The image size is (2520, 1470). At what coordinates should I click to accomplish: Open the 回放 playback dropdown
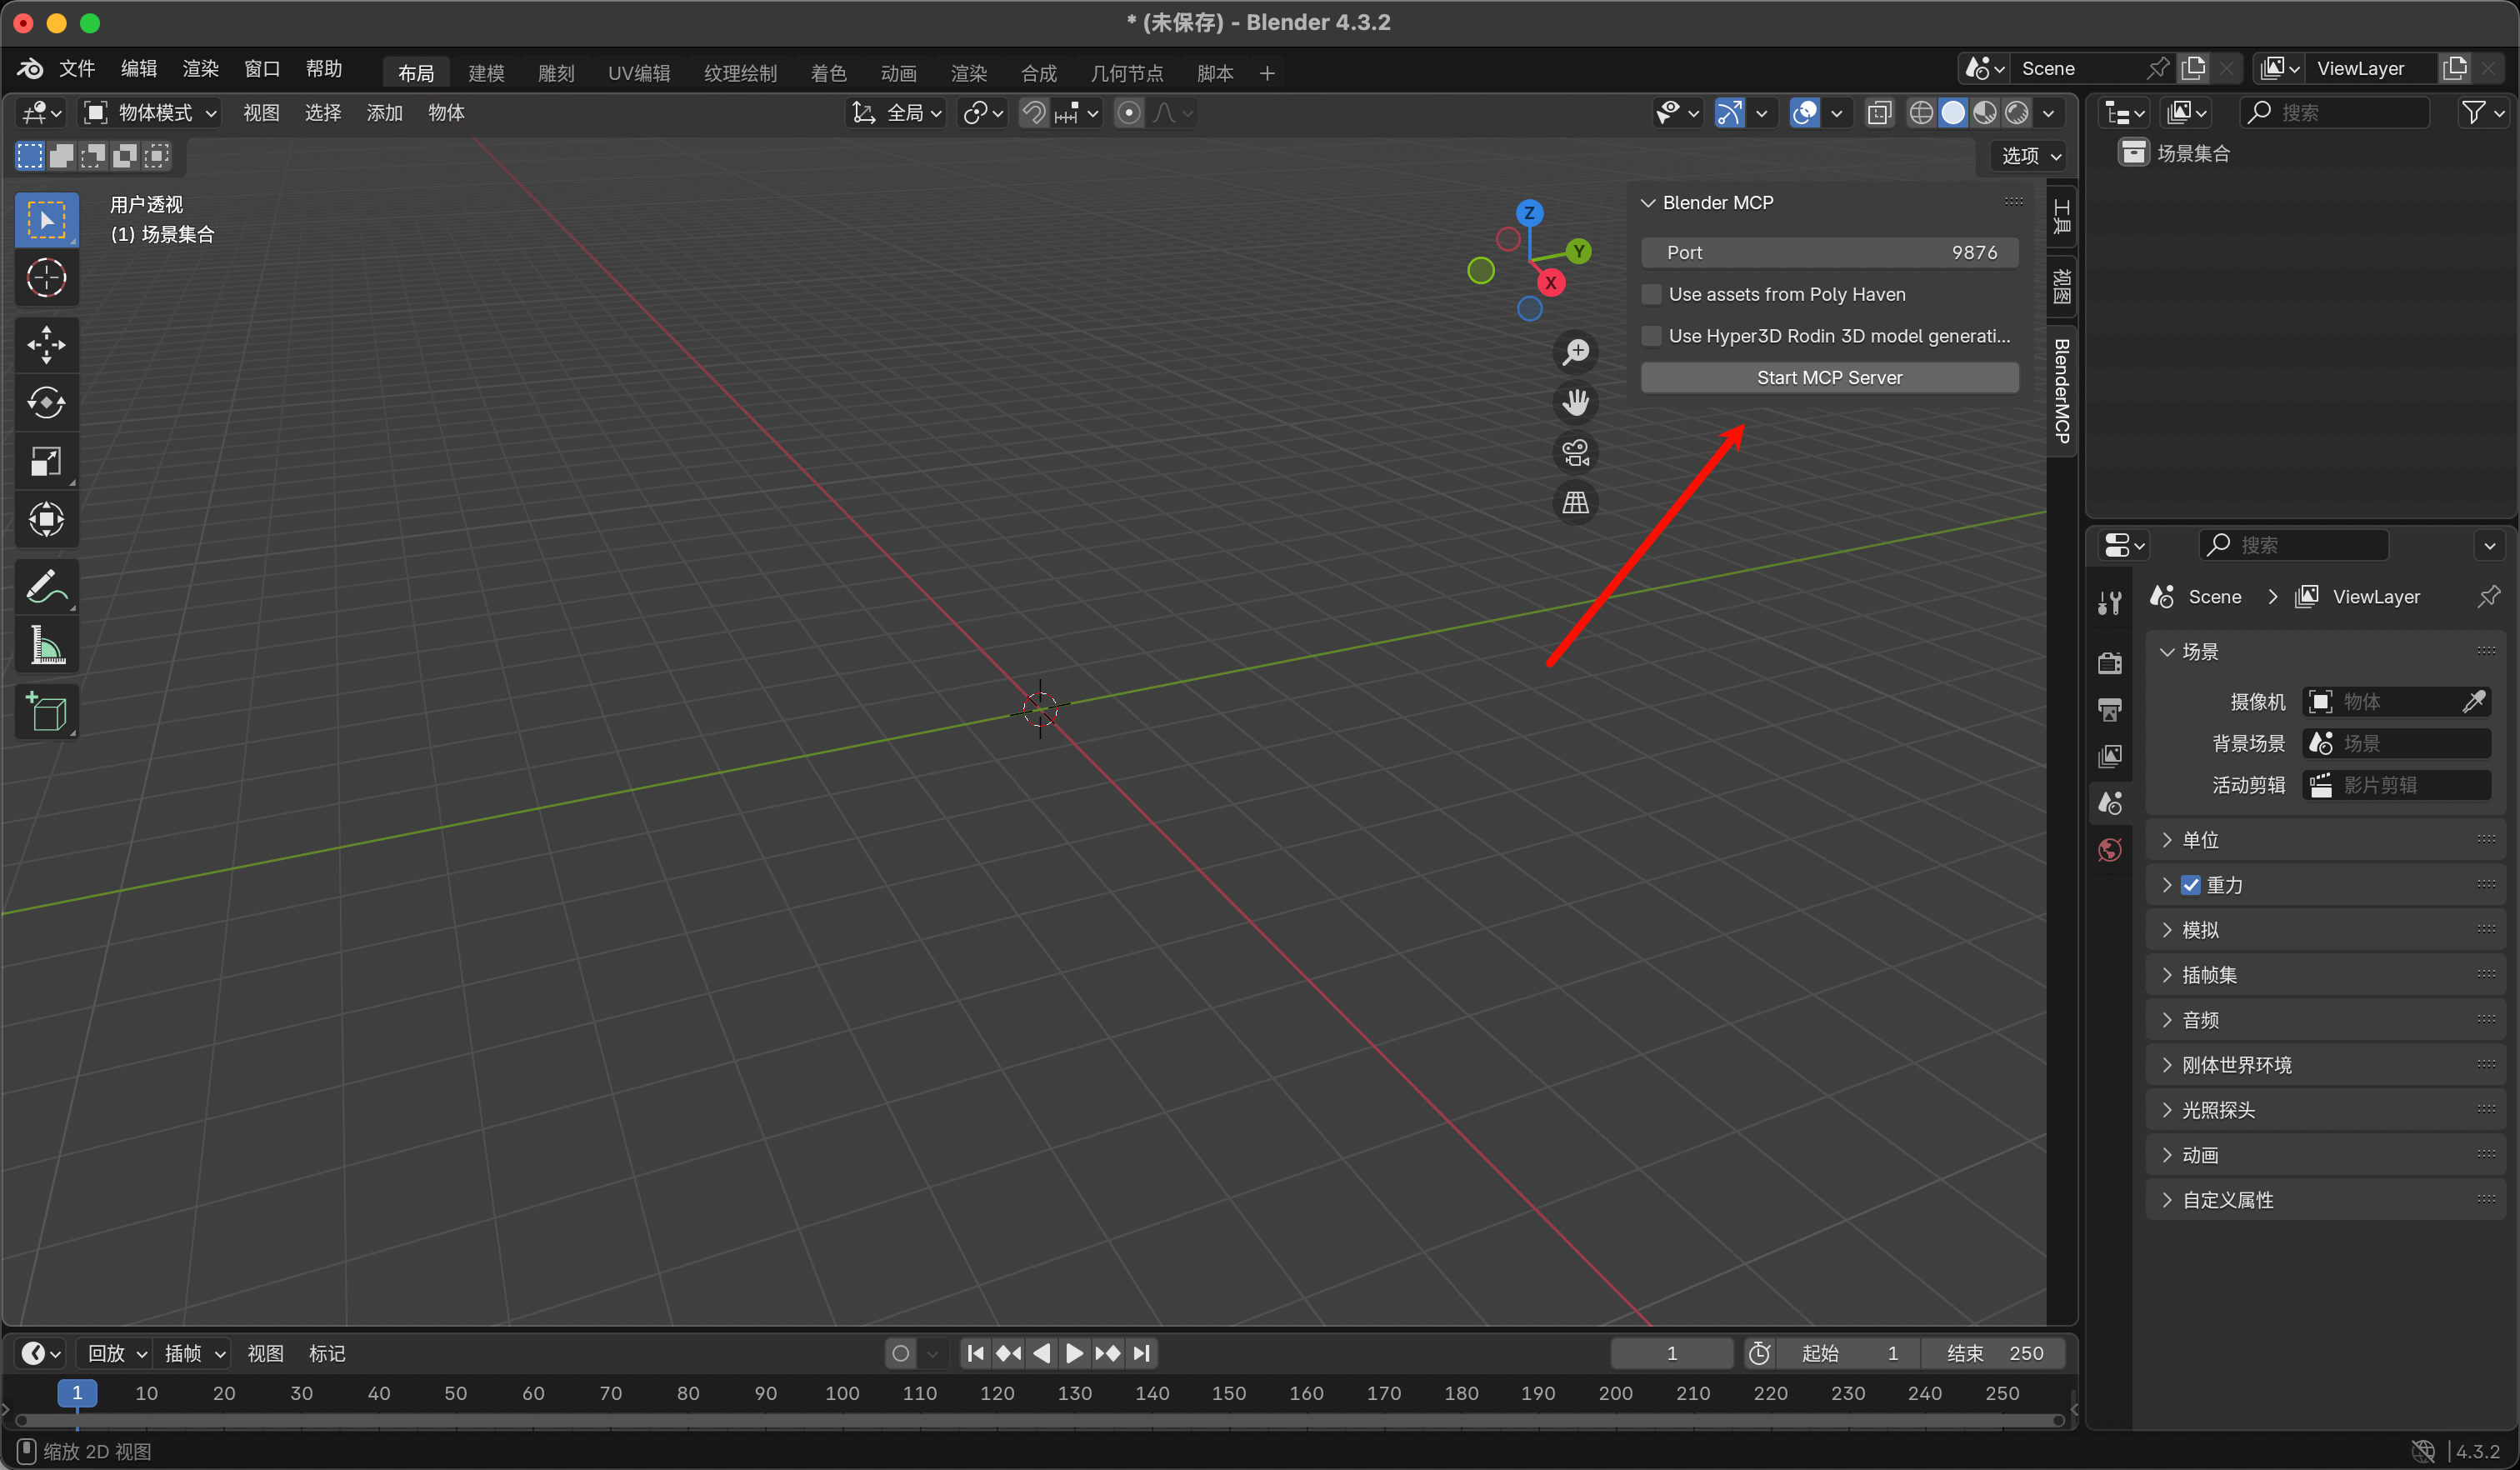click(116, 1353)
